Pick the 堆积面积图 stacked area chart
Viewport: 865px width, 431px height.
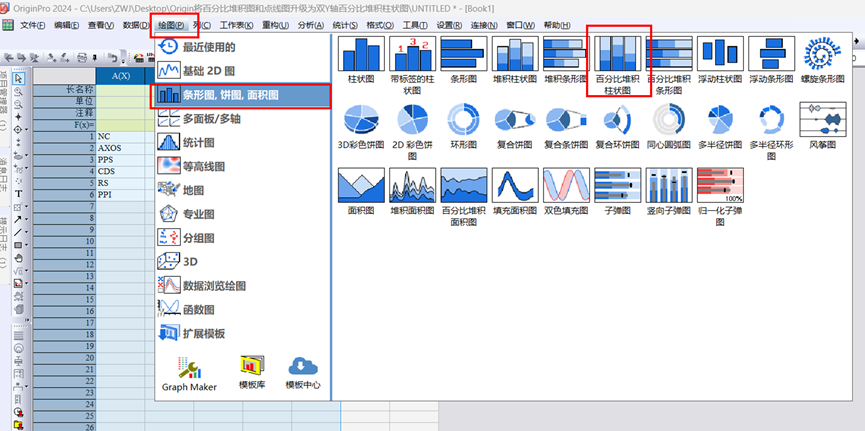[x=412, y=192]
